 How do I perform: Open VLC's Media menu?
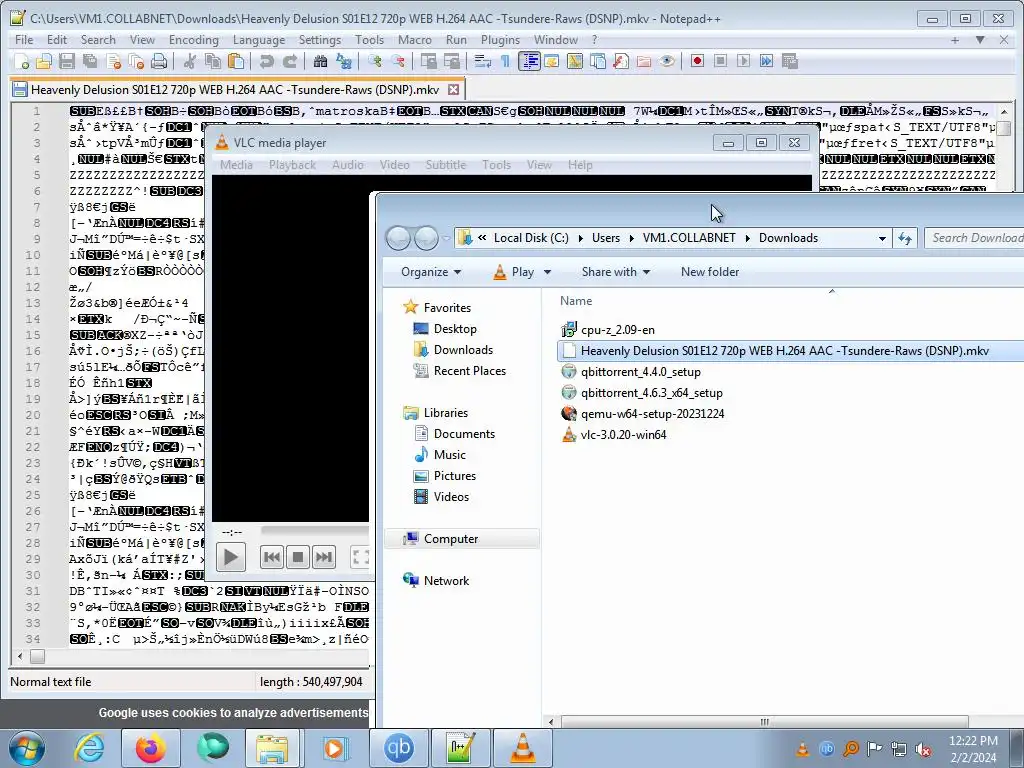click(x=236, y=165)
